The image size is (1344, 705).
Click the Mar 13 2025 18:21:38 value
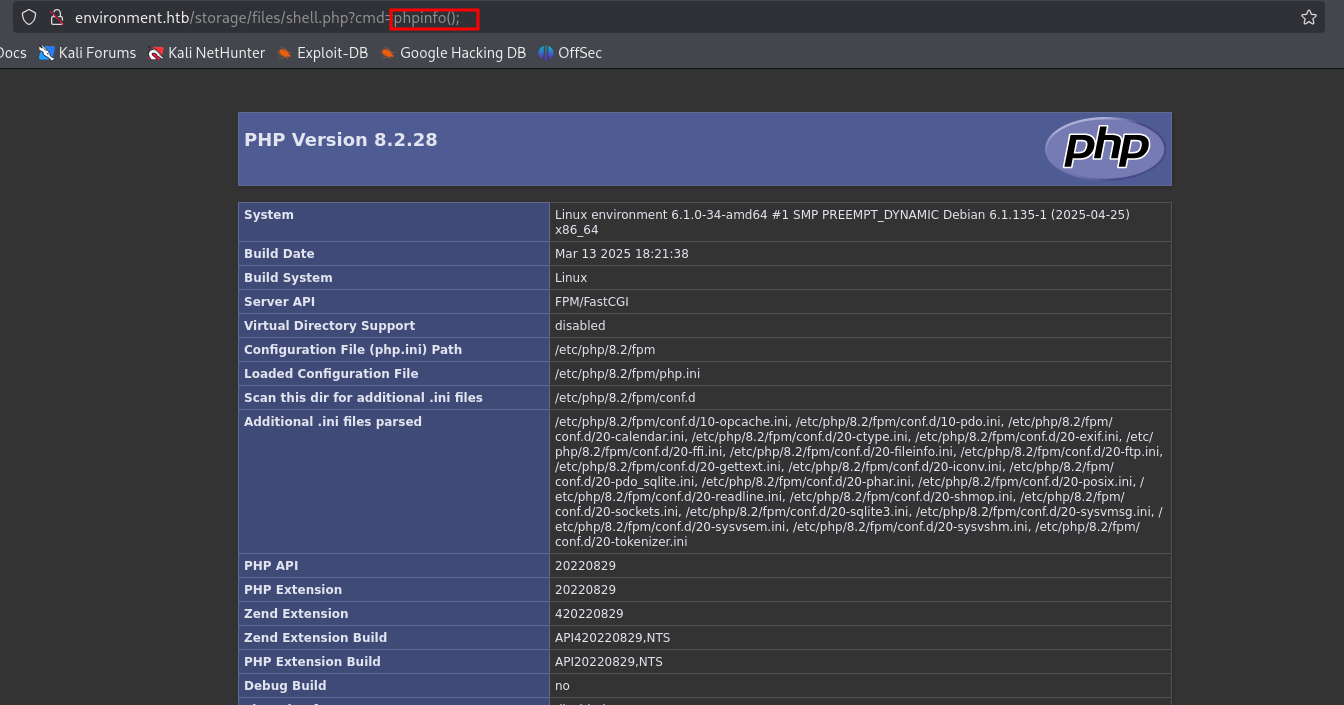tap(622, 254)
